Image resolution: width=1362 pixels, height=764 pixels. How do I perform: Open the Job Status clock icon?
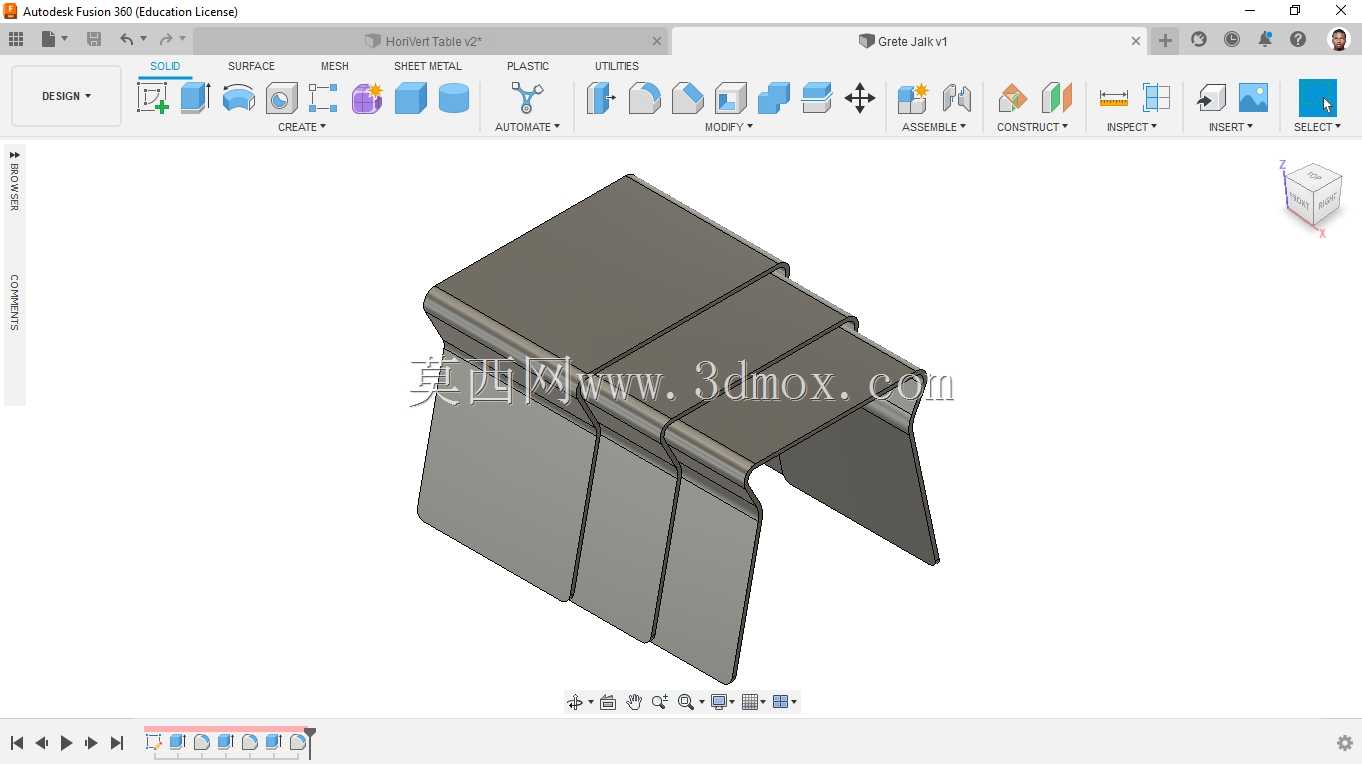tap(1232, 39)
